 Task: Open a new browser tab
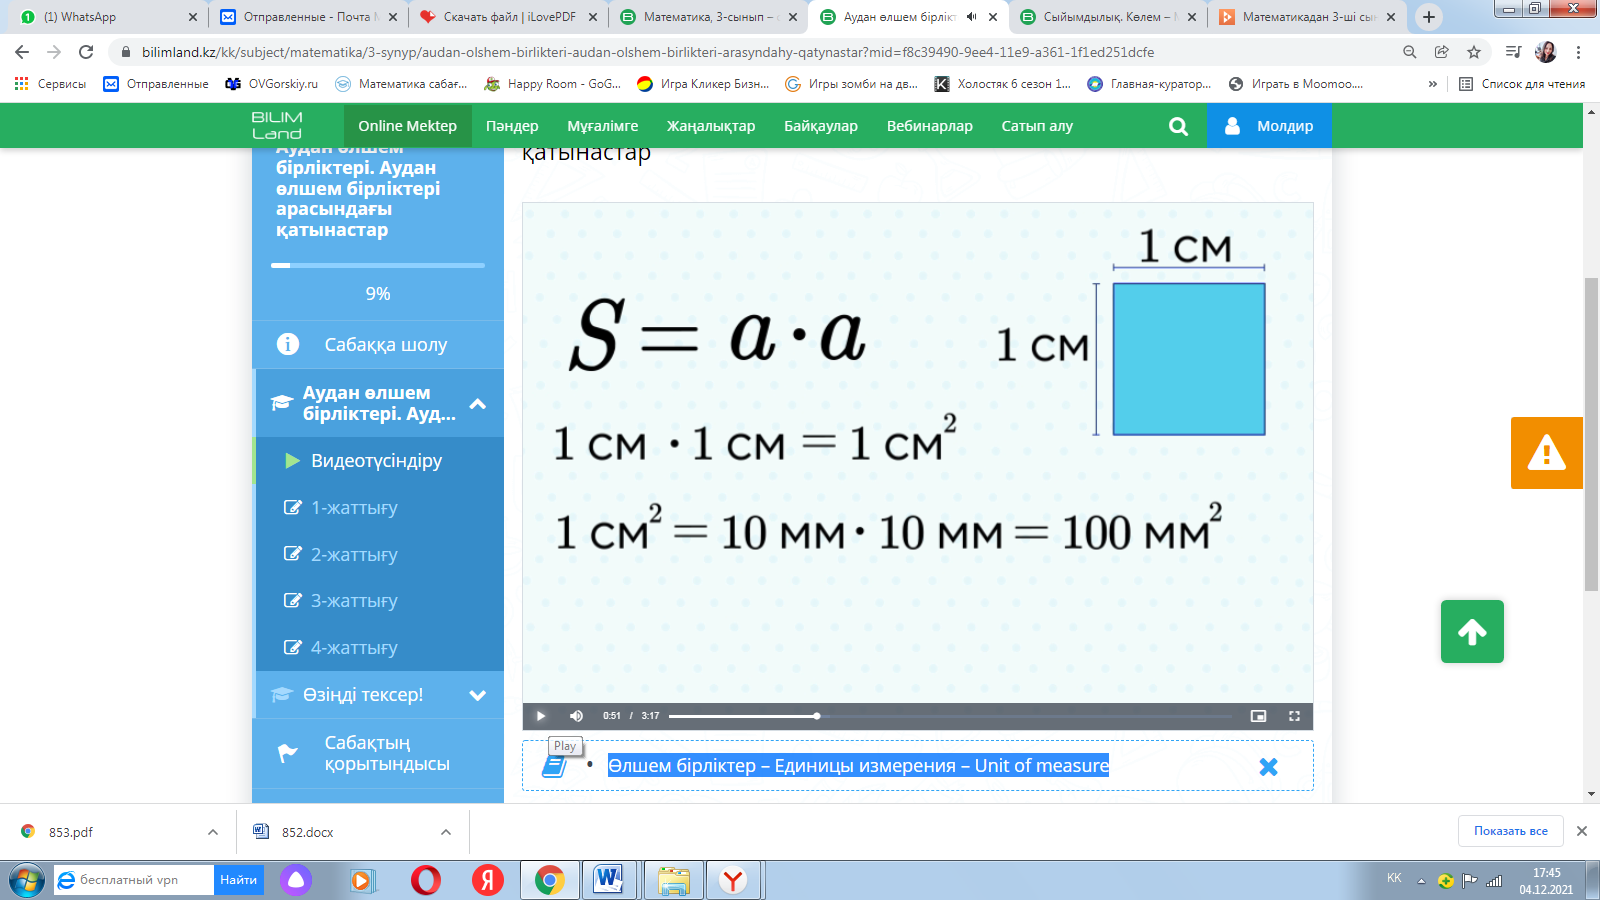coord(1429,17)
